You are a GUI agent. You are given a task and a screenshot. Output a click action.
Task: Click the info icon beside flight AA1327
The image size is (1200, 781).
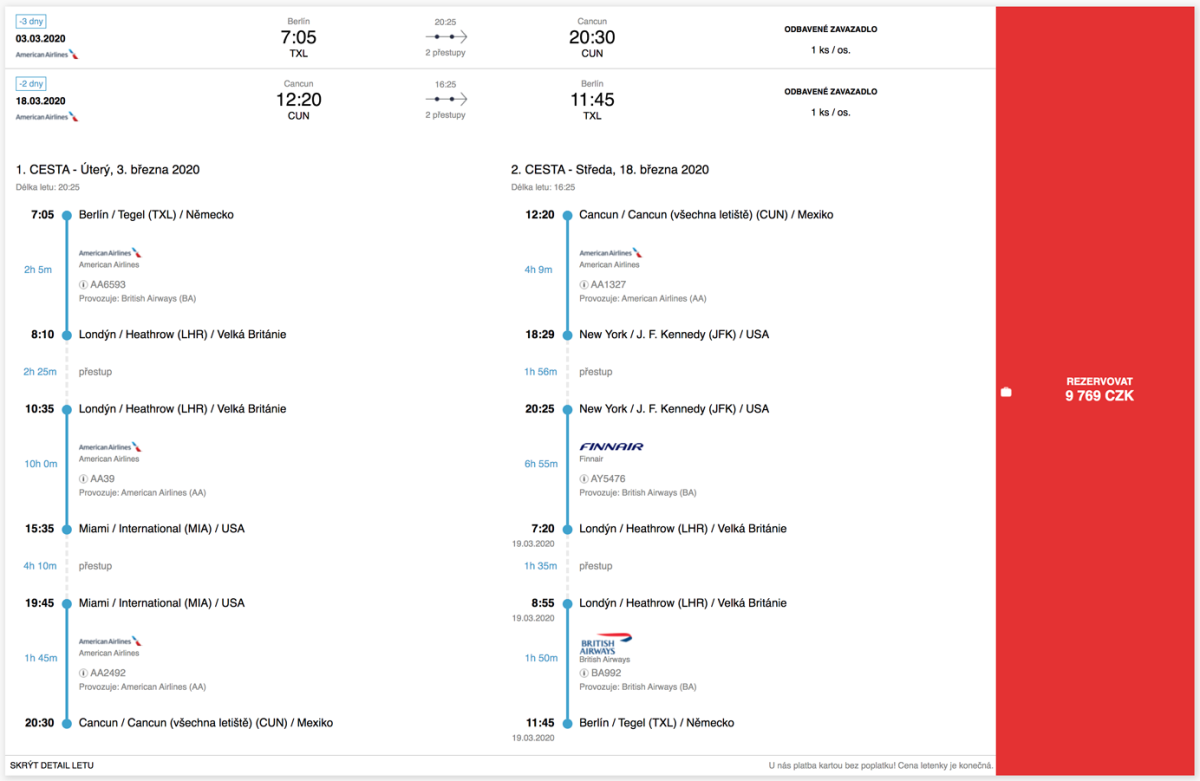coord(585,284)
